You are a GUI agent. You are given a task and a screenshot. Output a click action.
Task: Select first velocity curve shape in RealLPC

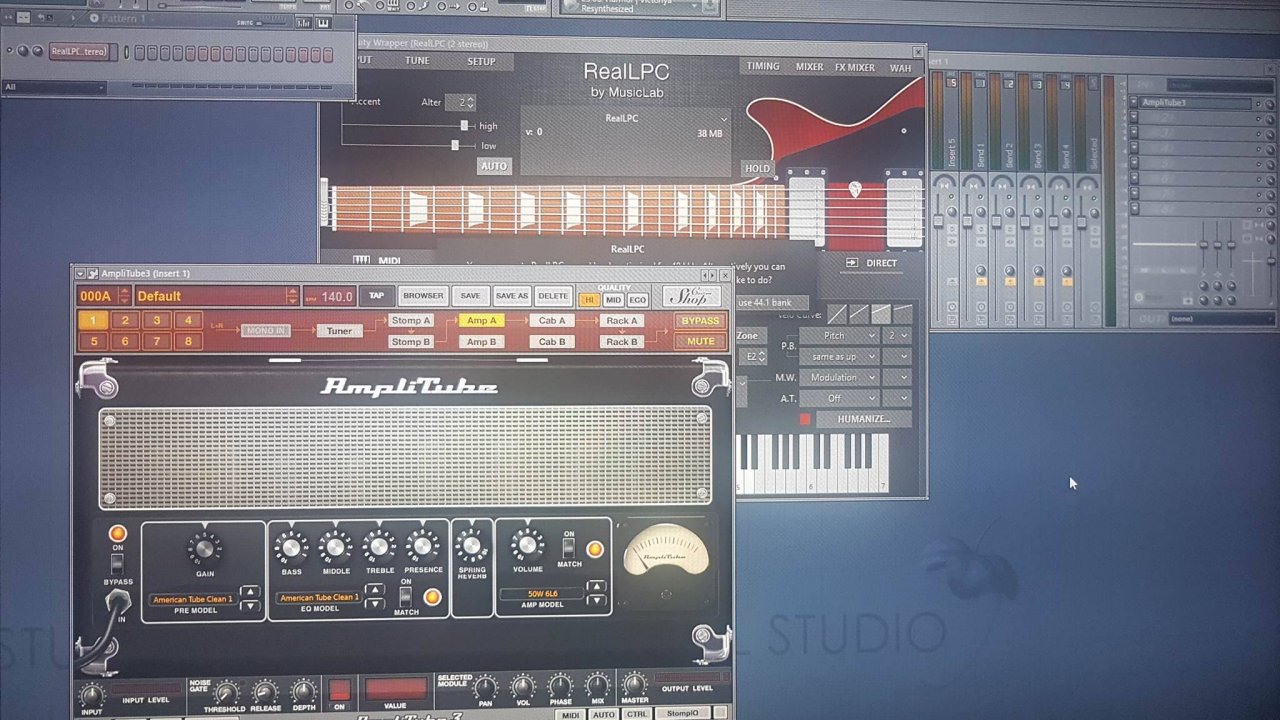(x=837, y=314)
